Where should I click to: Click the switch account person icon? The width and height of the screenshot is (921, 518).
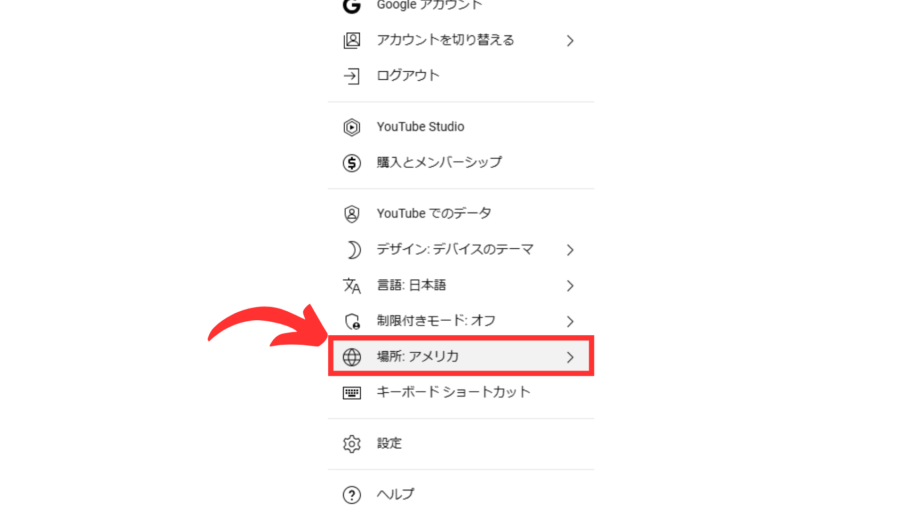click(x=351, y=41)
